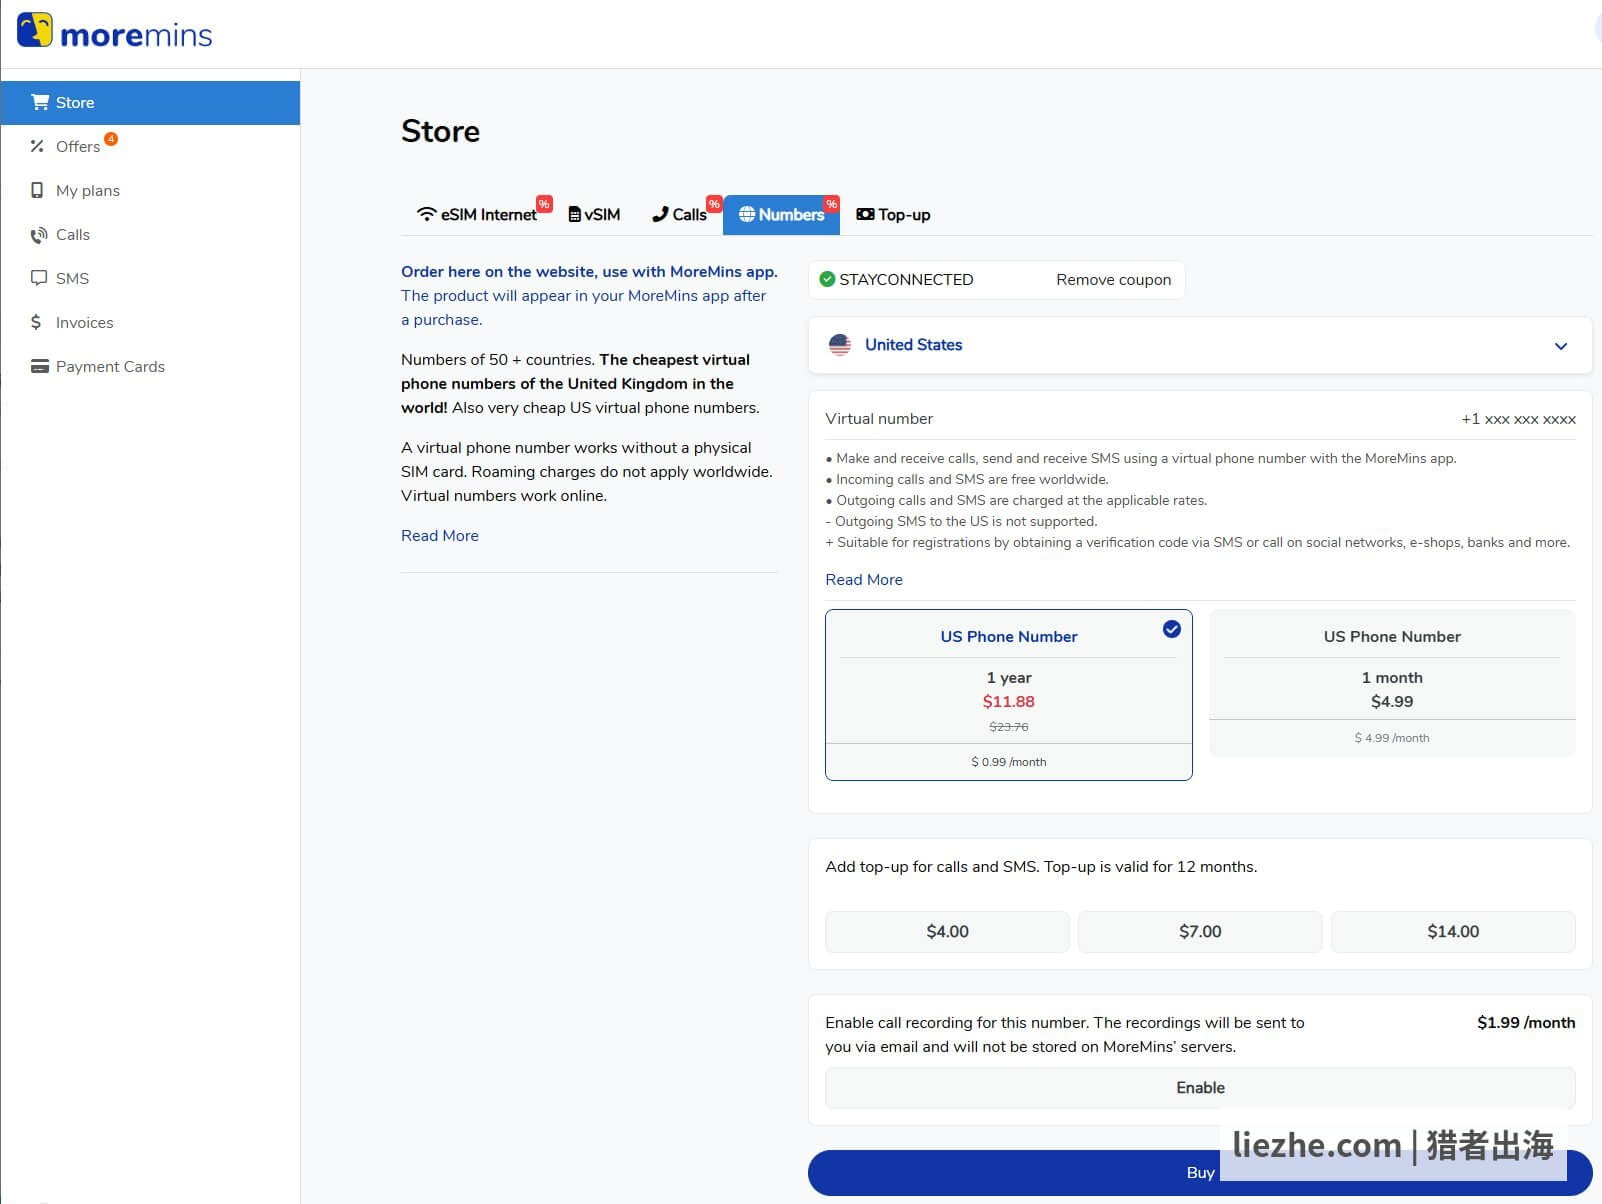Open the Calls sidebar page
1602x1204 pixels.
click(x=150, y=234)
